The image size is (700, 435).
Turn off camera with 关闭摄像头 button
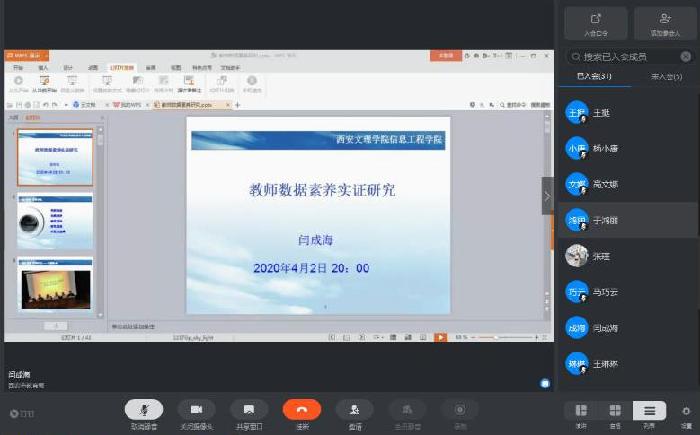(196, 409)
